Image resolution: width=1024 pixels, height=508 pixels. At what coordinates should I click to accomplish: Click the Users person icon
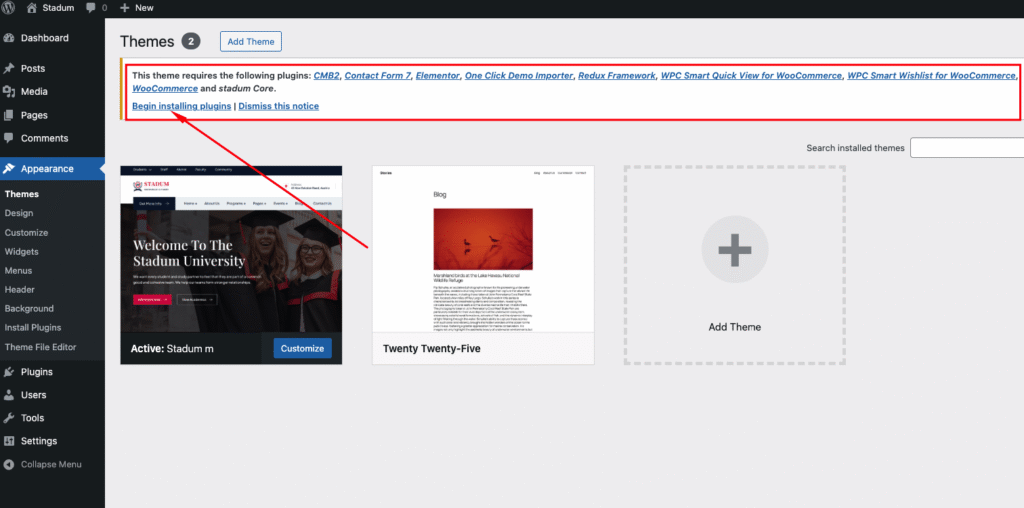tap(9, 394)
